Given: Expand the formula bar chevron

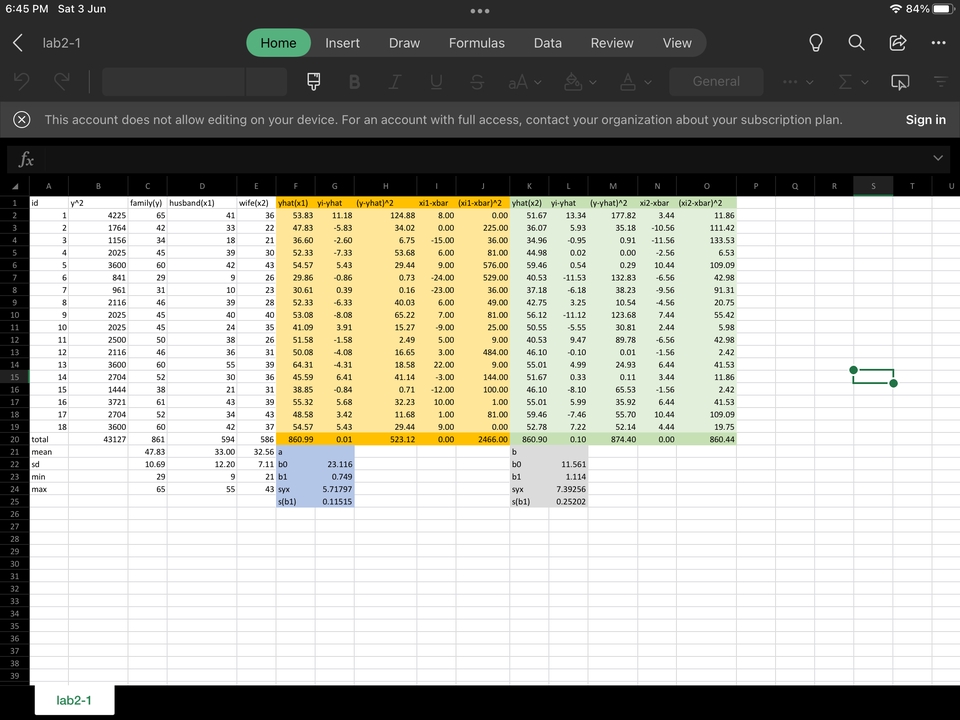Looking at the screenshot, I should click(x=937, y=158).
